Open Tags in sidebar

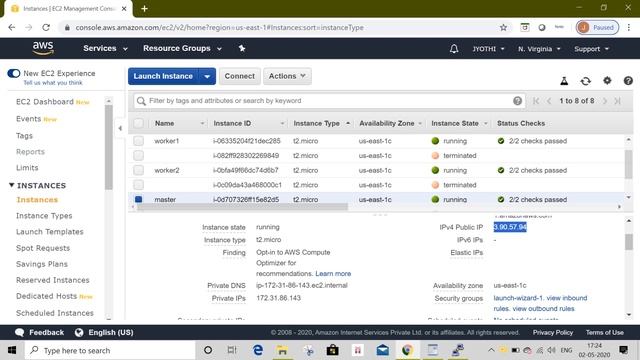(x=24, y=136)
